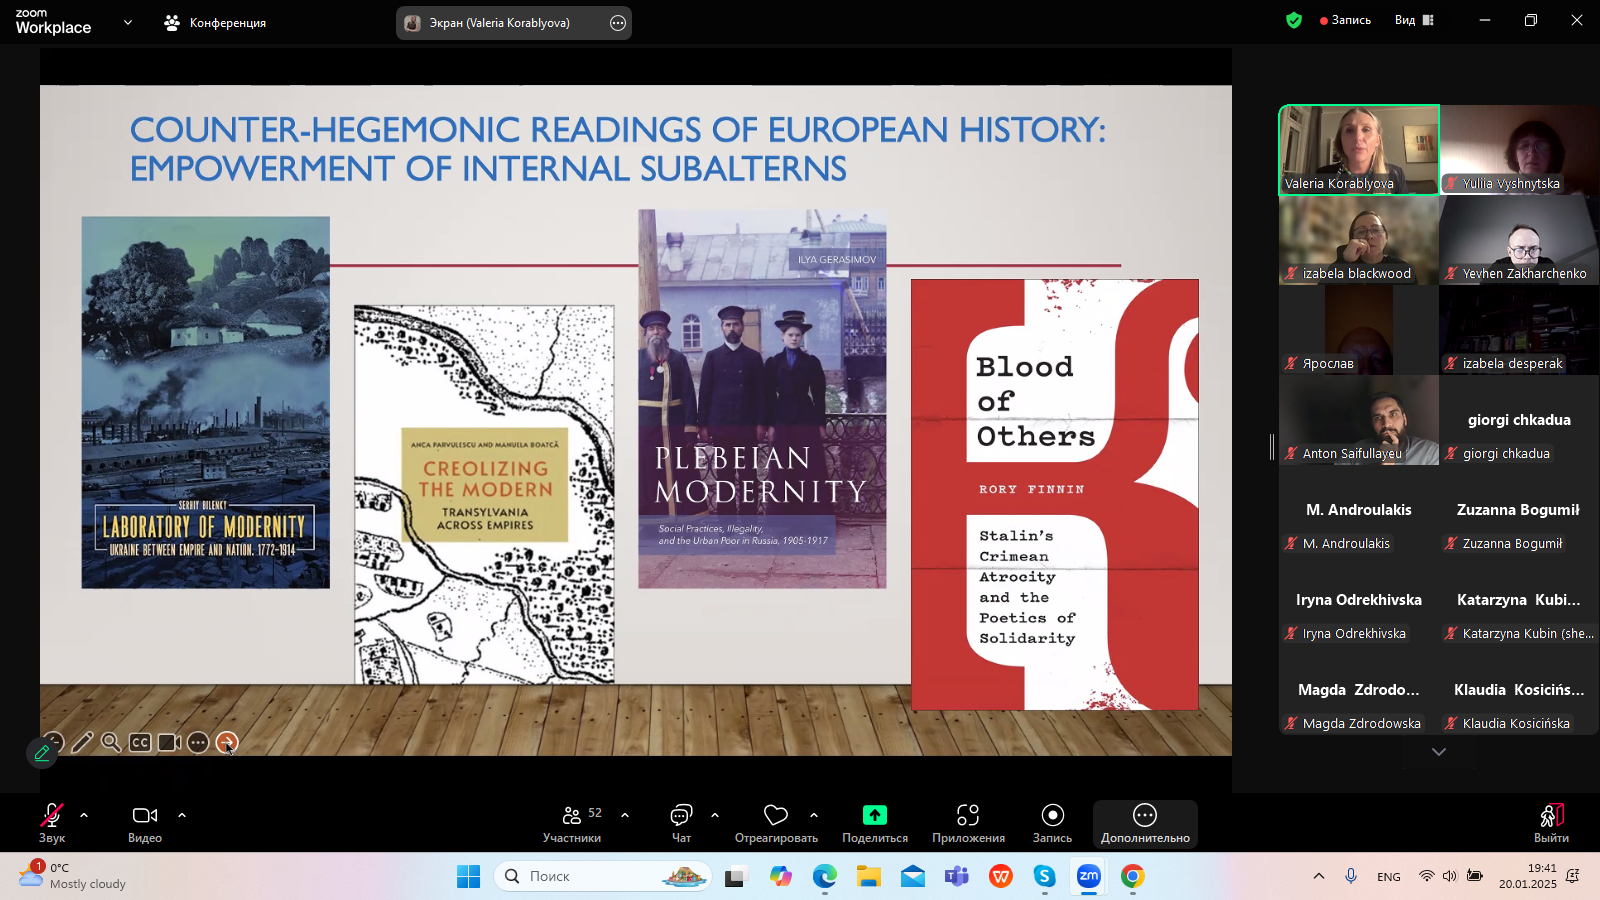
Task: Open Google Chrome from the Windows taskbar
Action: pyautogui.click(x=1132, y=876)
